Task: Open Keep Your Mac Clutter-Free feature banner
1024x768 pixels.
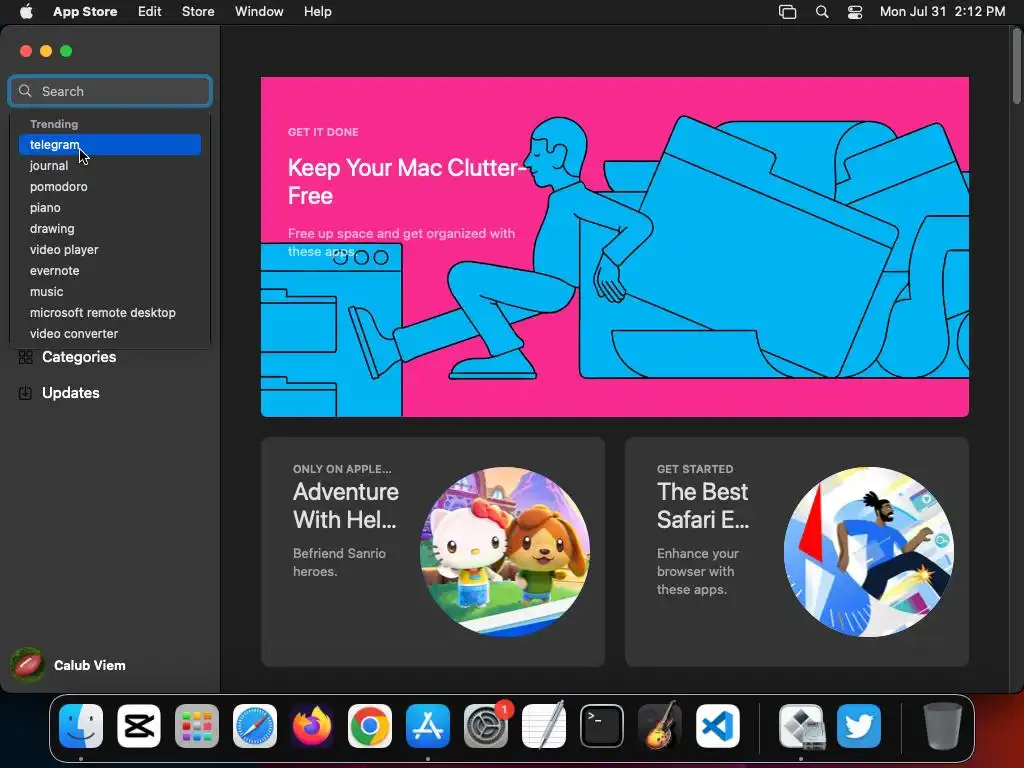Action: tap(615, 247)
